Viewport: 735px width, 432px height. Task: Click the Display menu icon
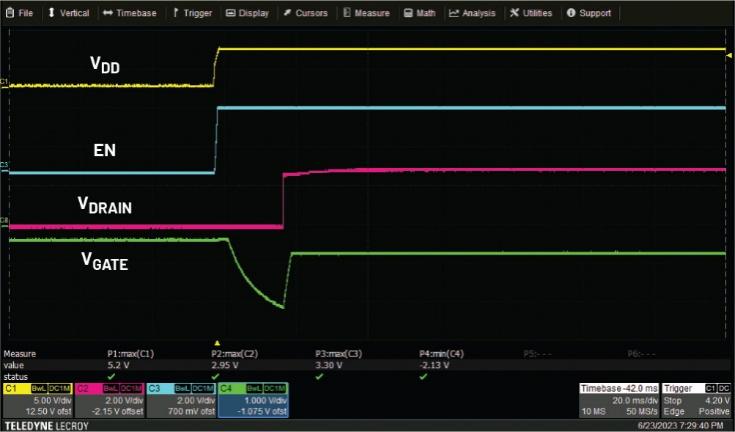pos(230,13)
